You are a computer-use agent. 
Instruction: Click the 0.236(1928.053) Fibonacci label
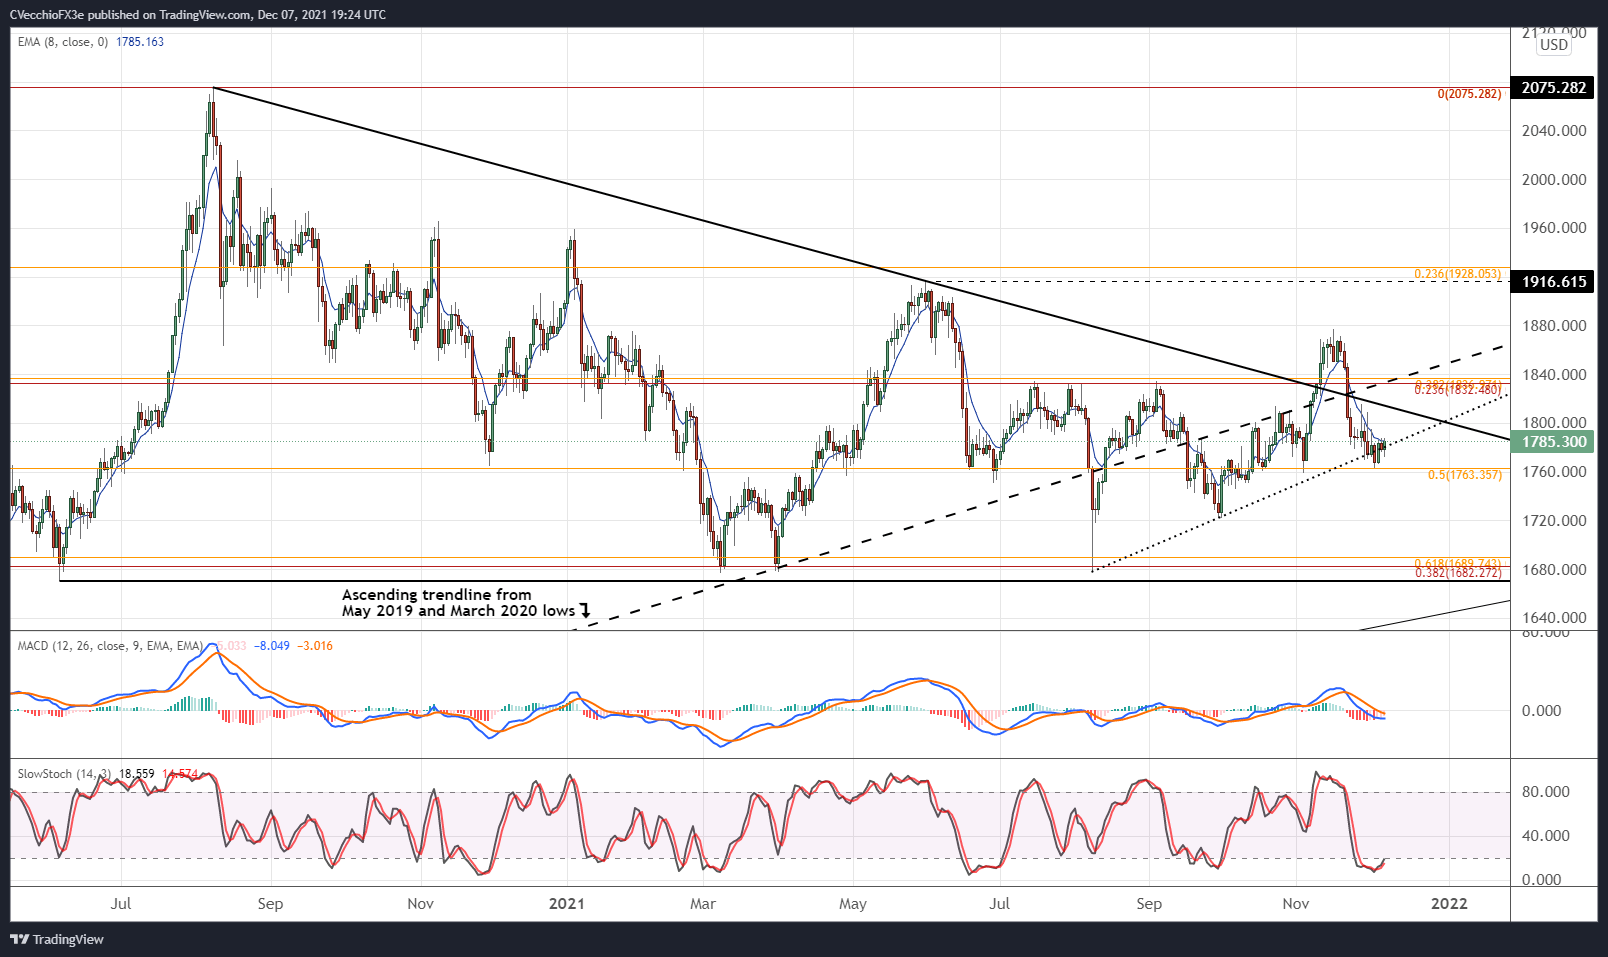(1457, 274)
